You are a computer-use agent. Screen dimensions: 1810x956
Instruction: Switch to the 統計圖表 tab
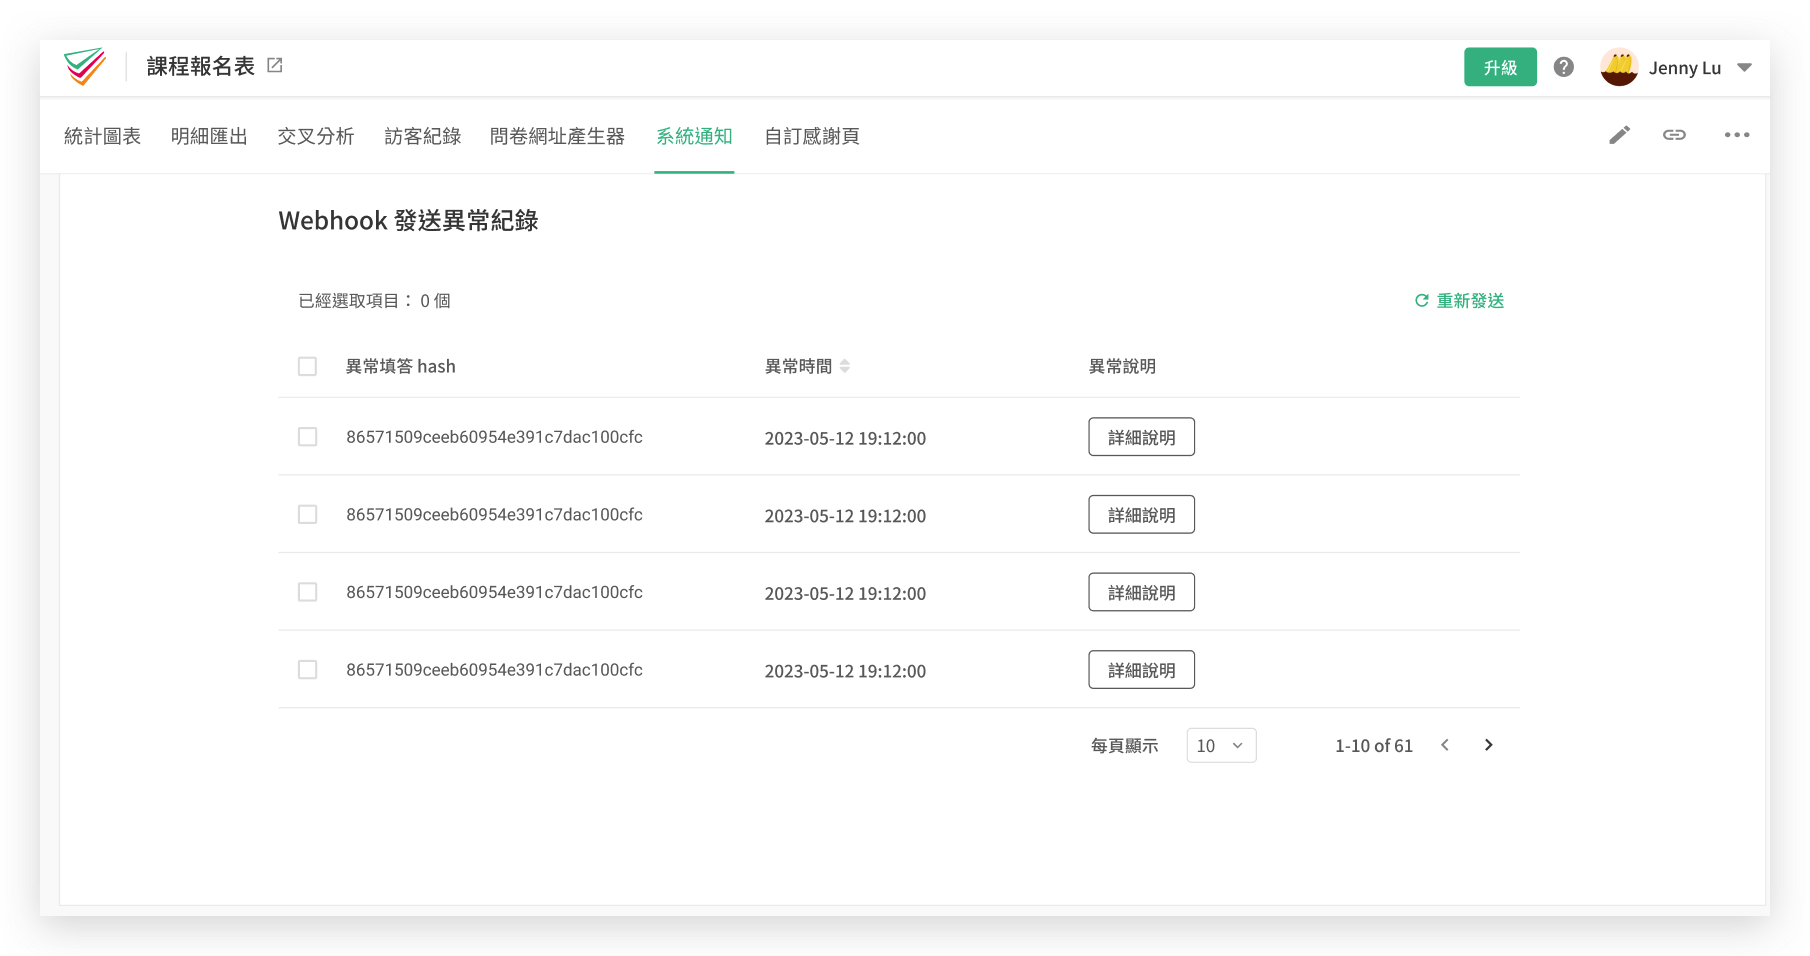[102, 136]
